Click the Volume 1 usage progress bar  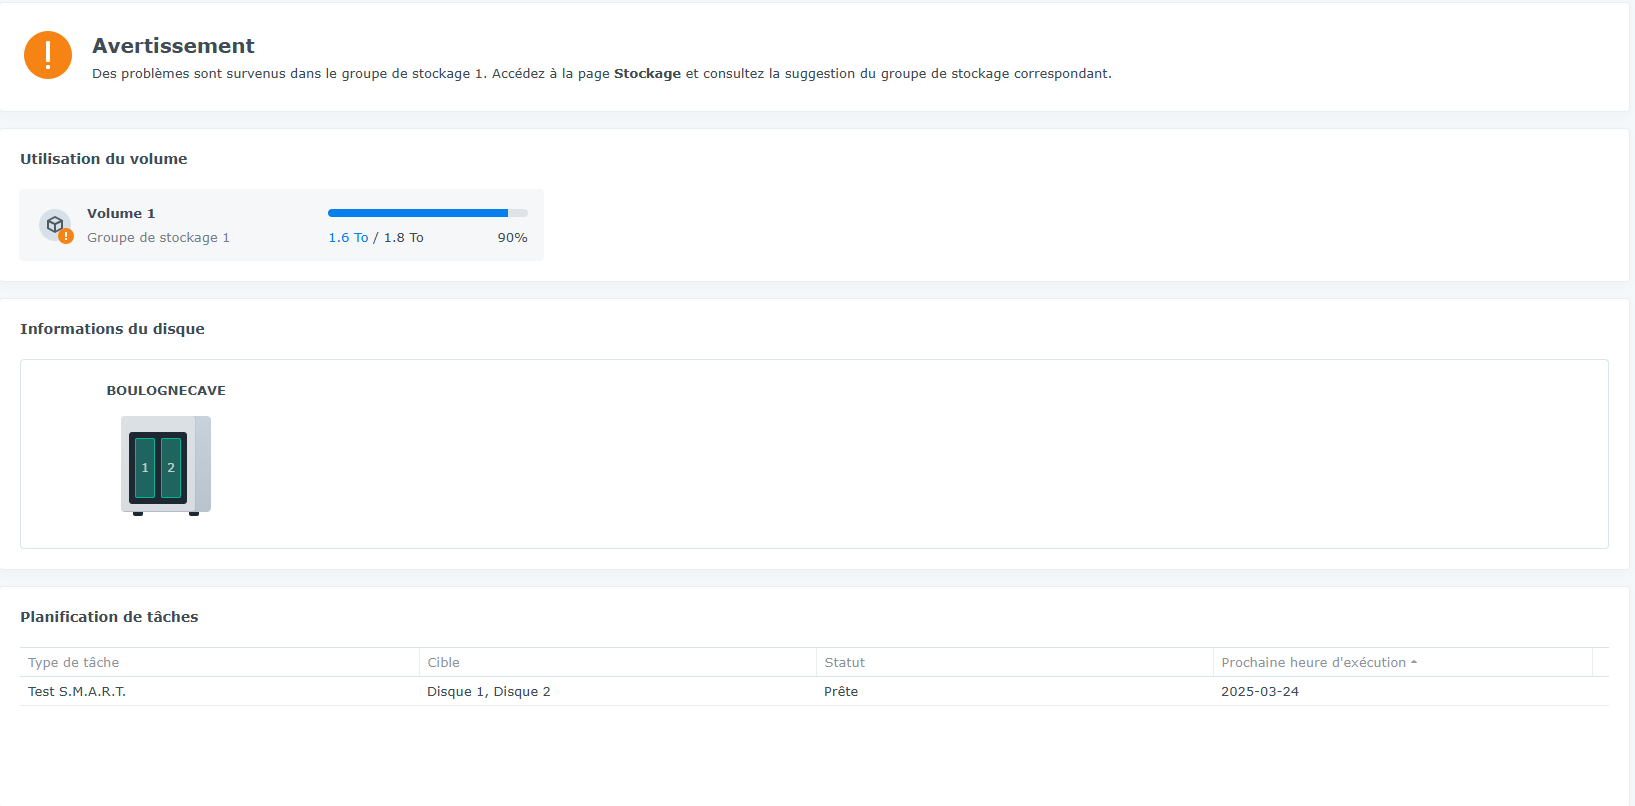point(428,213)
